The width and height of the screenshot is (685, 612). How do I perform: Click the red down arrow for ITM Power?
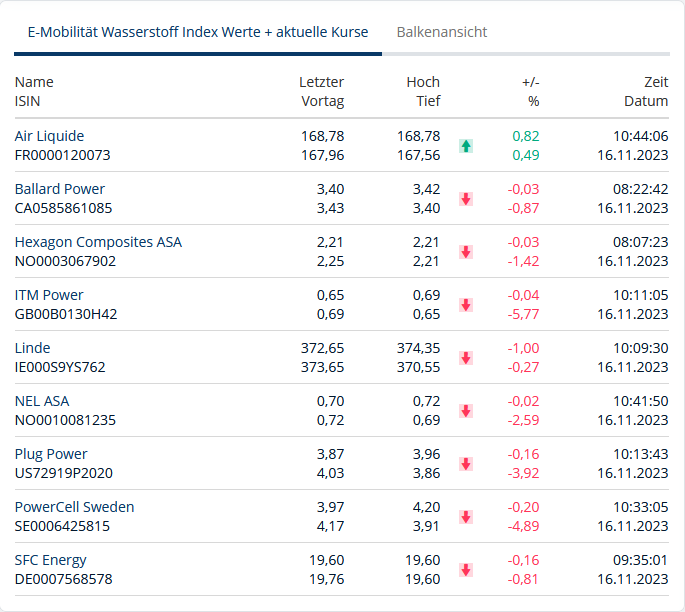[466, 305]
